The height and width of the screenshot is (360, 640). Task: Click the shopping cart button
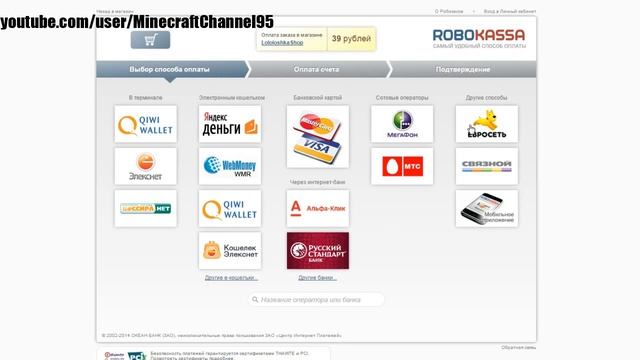(150, 40)
